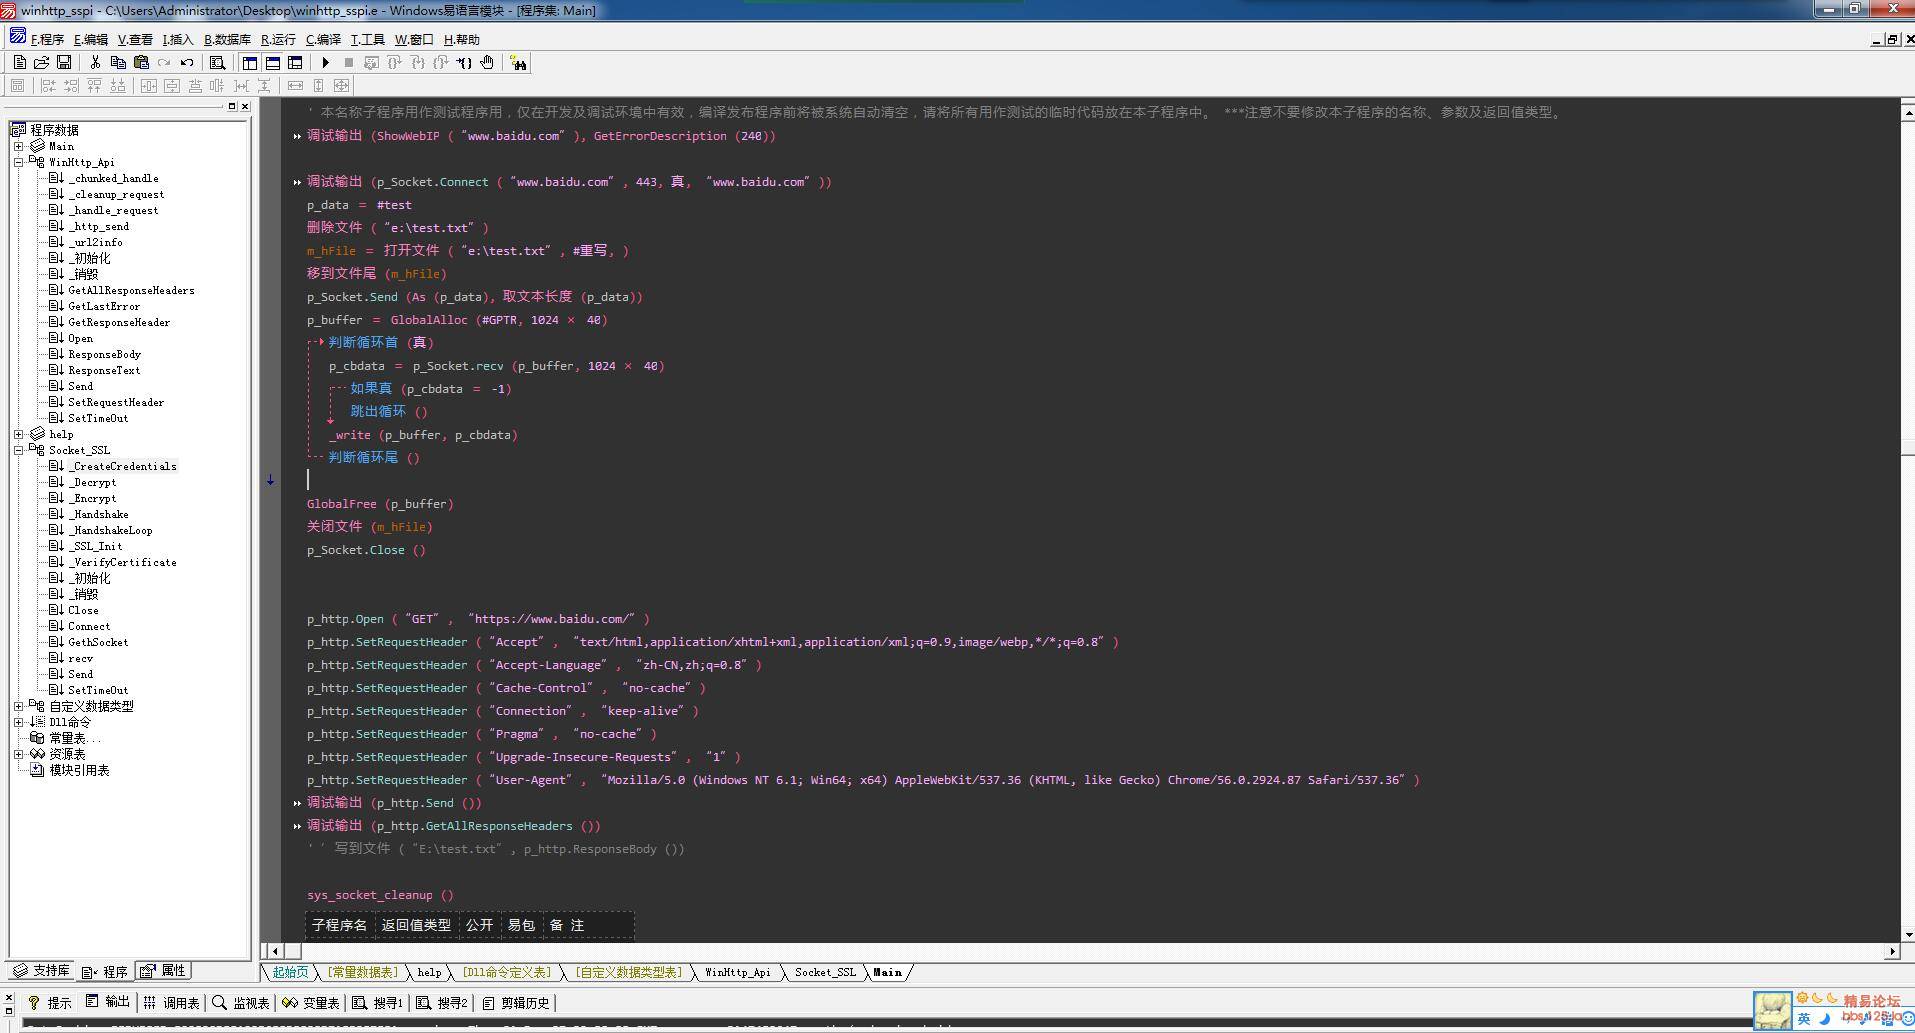Click the Open file folder icon
1915x1033 pixels.
[41, 62]
